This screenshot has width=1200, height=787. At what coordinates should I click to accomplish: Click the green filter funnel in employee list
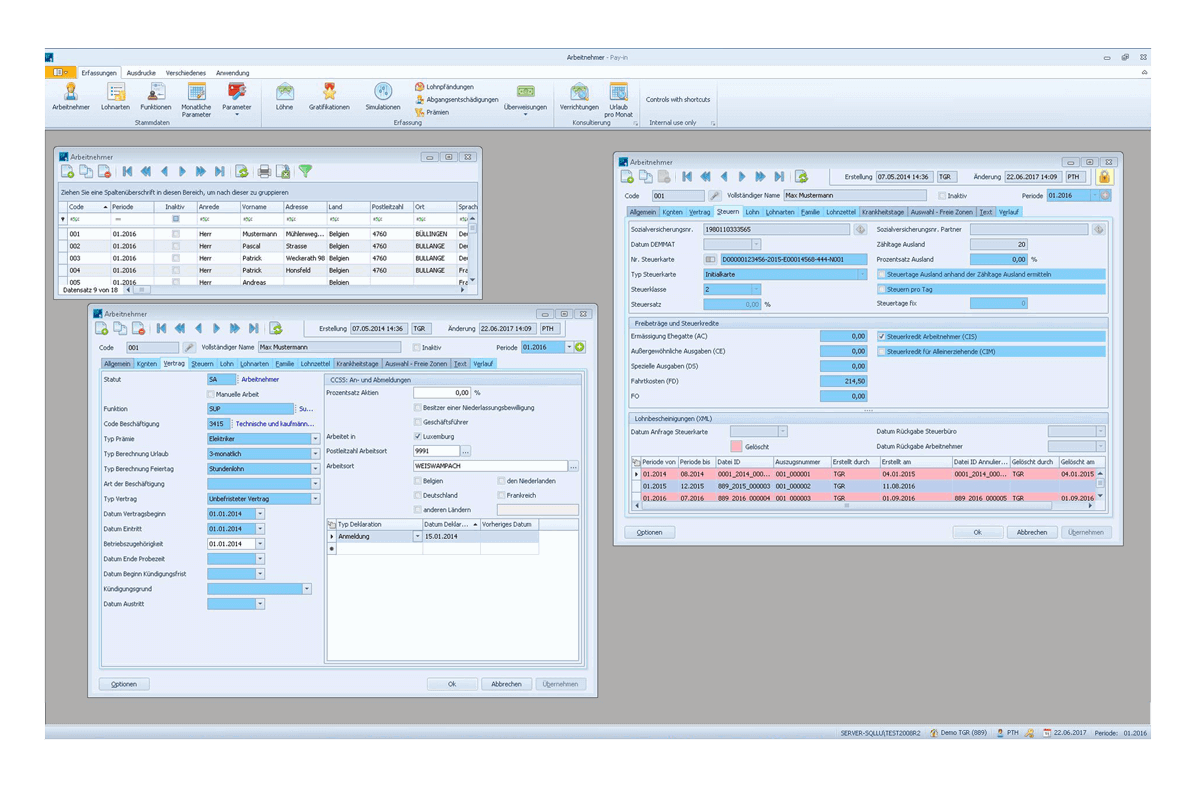tap(305, 172)
